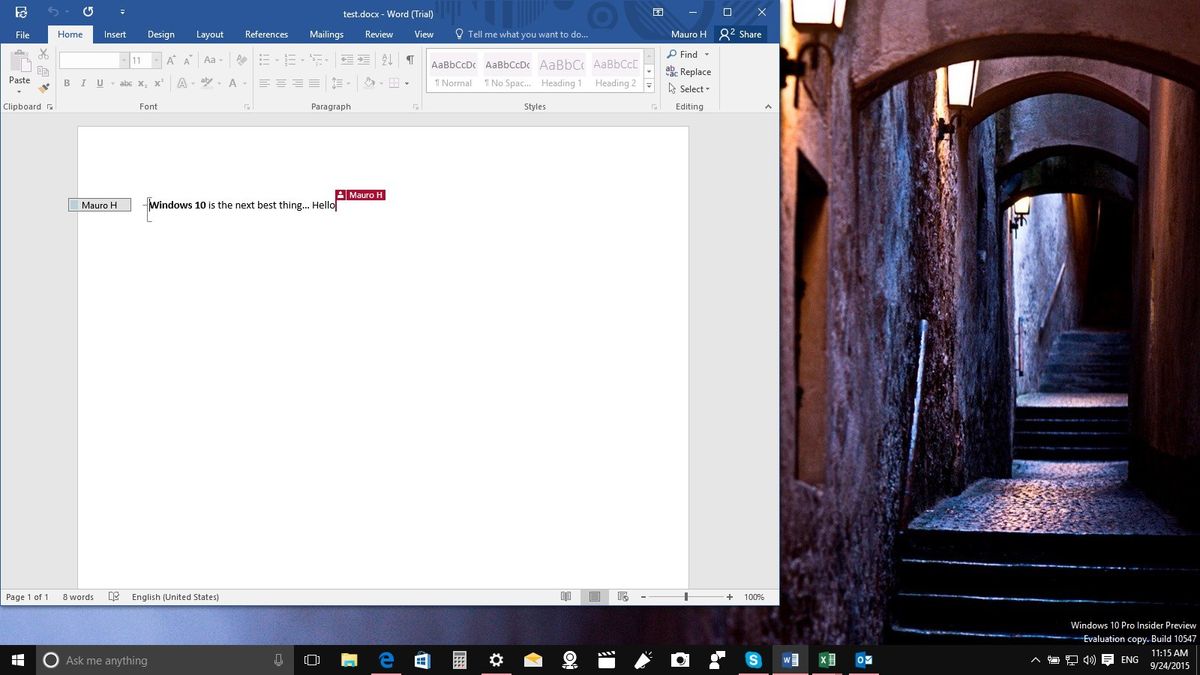Viewport: 1200px width, 675px height.
Task: Click the Sort icon in Paragraph group
Action: coord(387,60)
